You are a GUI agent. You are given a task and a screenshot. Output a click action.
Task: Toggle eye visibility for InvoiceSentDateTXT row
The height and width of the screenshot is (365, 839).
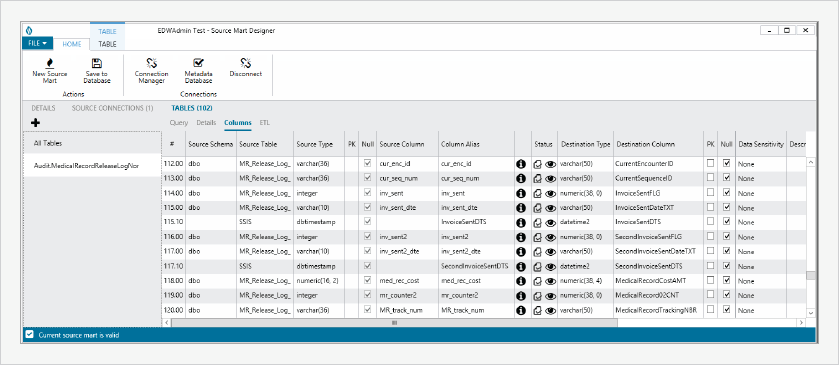[x=551, y=208]
